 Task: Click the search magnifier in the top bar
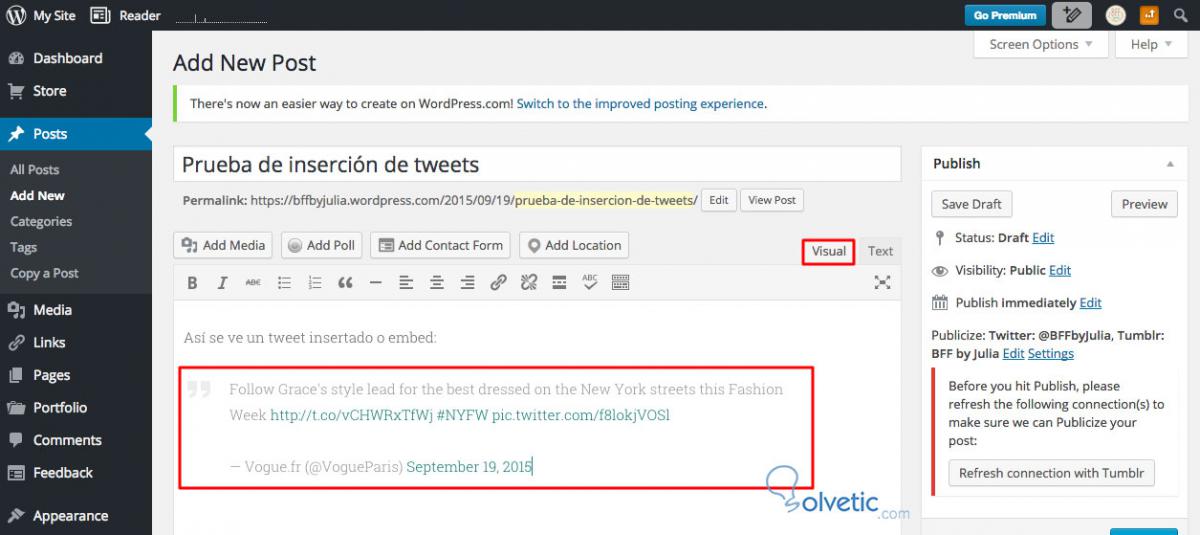pyautogui.click(x=1181, y=15)
